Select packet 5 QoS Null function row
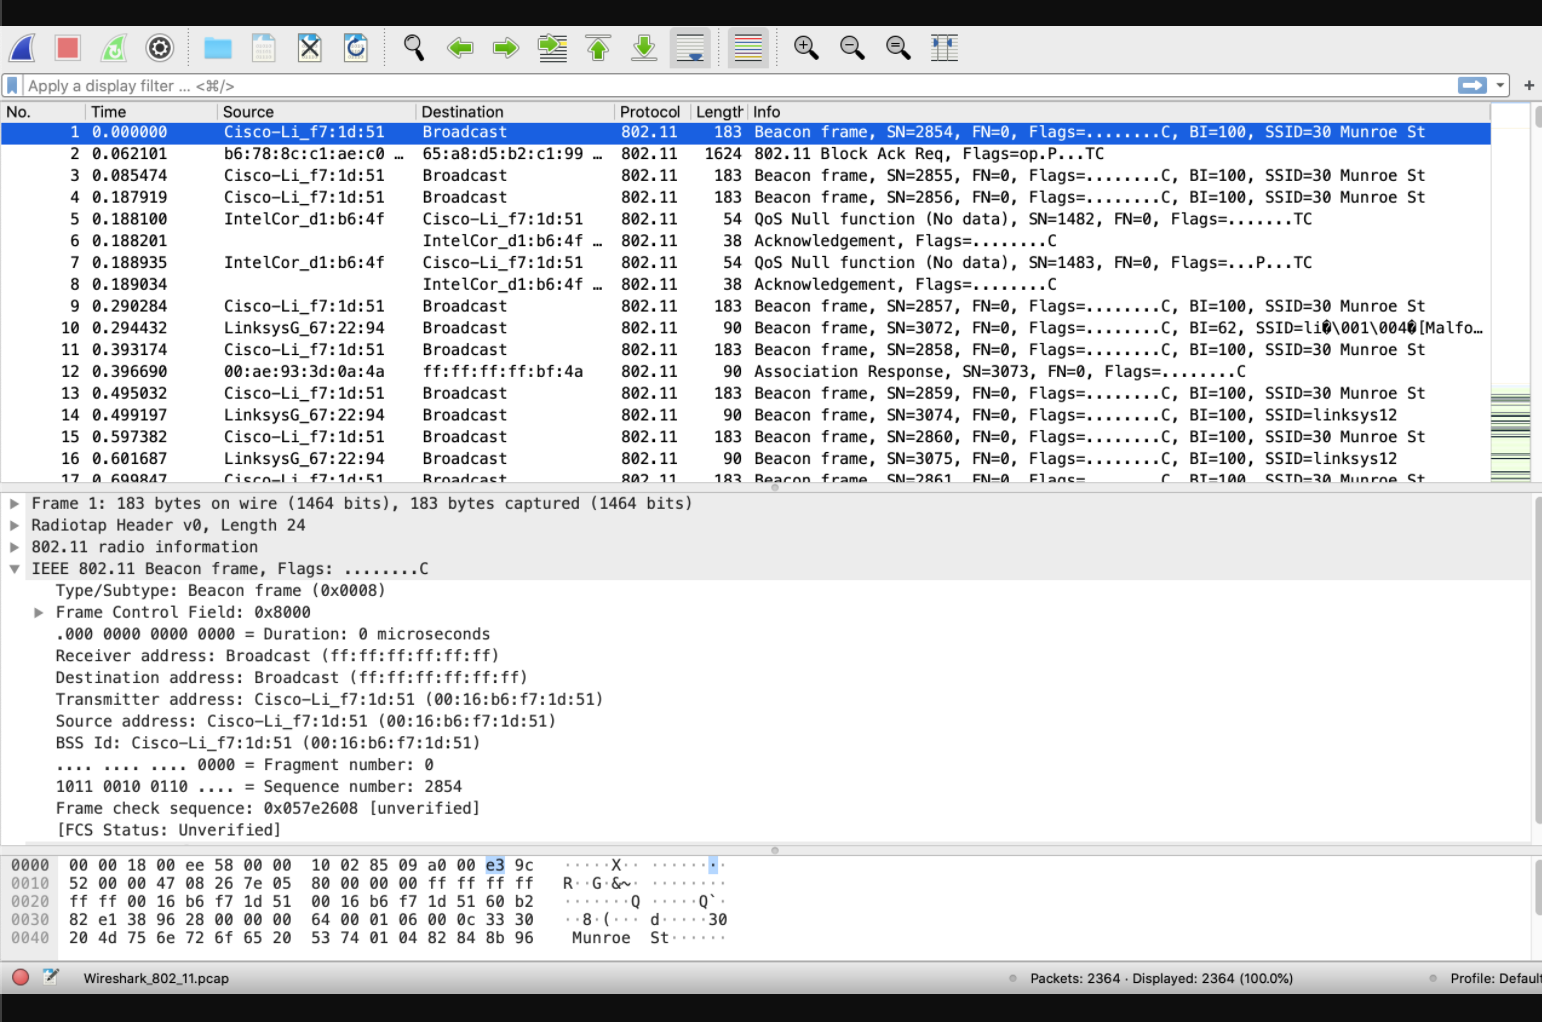Viewport: 1542px width, 1022px height. [x=746, y=219]
